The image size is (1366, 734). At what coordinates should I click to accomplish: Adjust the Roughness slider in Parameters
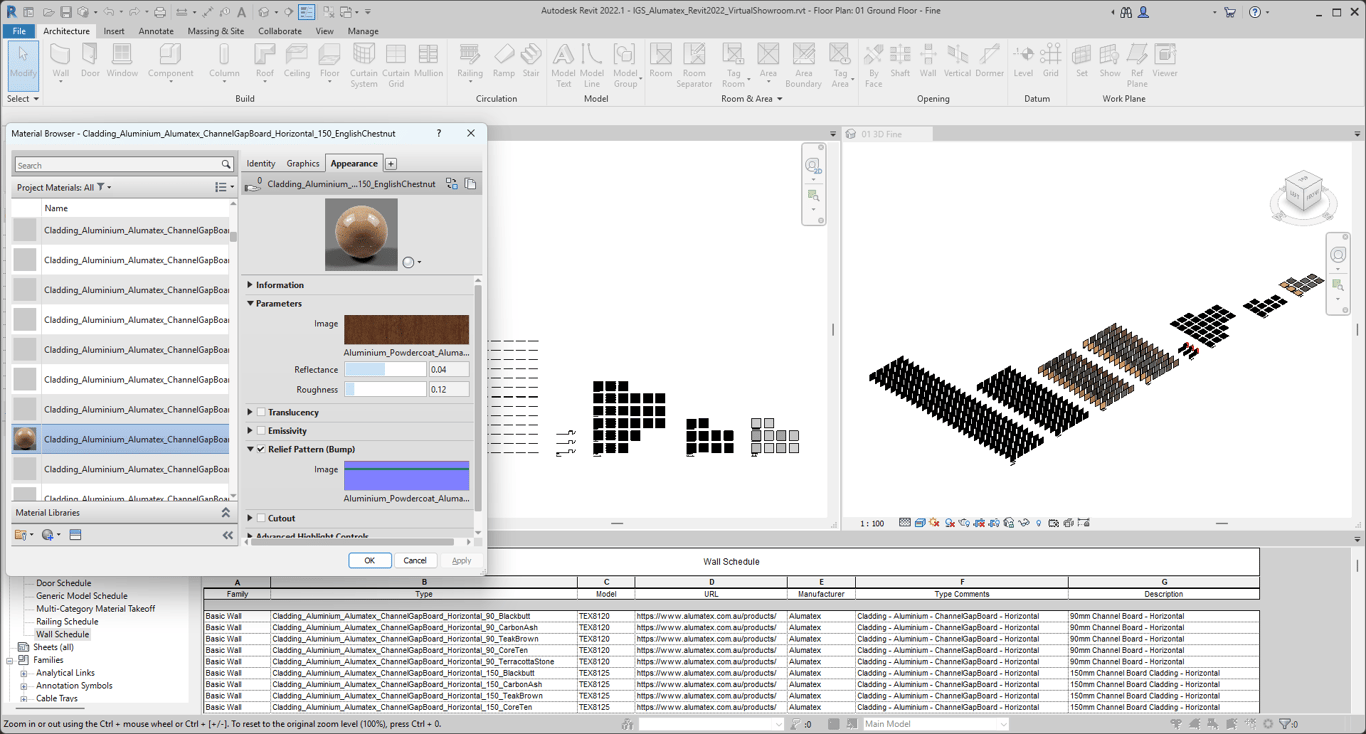pyautogui.click(x=385, y=388)
